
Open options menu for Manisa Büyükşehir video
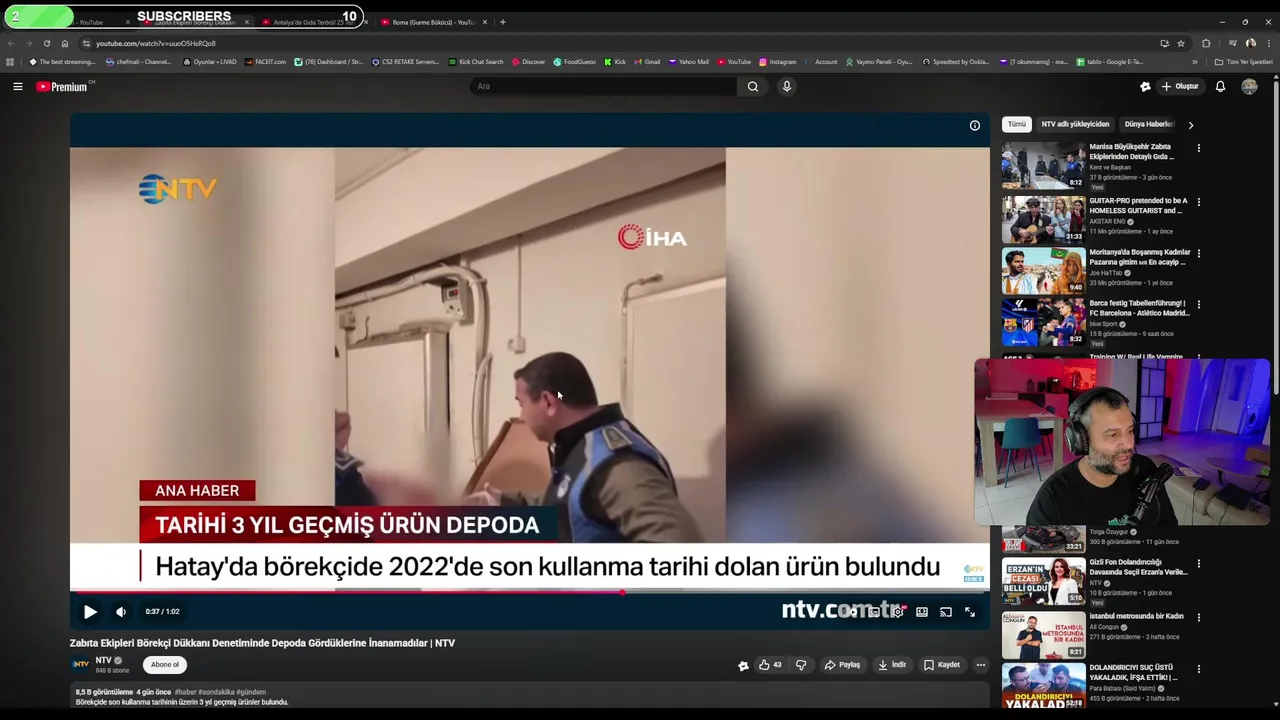(x=1198, y=149)
